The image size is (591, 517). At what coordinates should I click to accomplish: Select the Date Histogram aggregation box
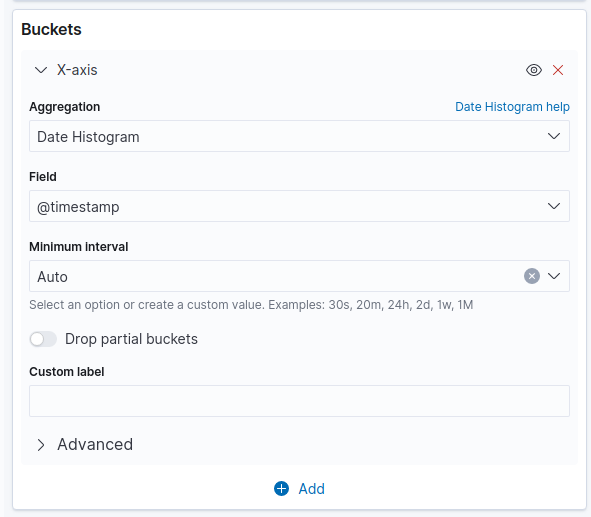(299, 136)
